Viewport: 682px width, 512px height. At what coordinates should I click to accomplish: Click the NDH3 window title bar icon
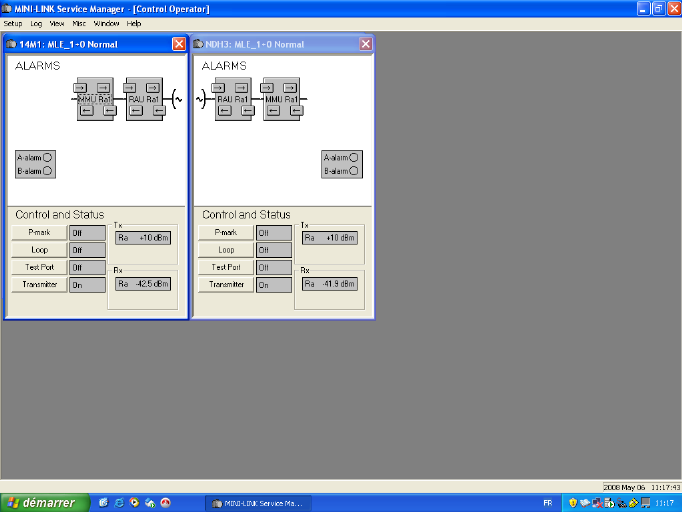pos(198,44)
